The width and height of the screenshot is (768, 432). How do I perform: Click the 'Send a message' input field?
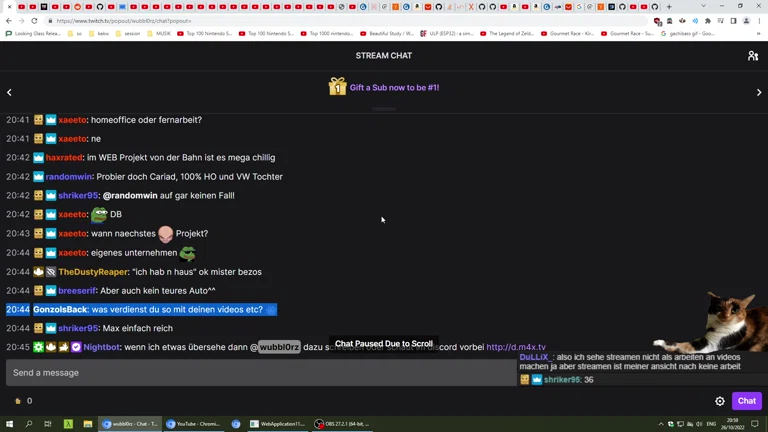260,373
